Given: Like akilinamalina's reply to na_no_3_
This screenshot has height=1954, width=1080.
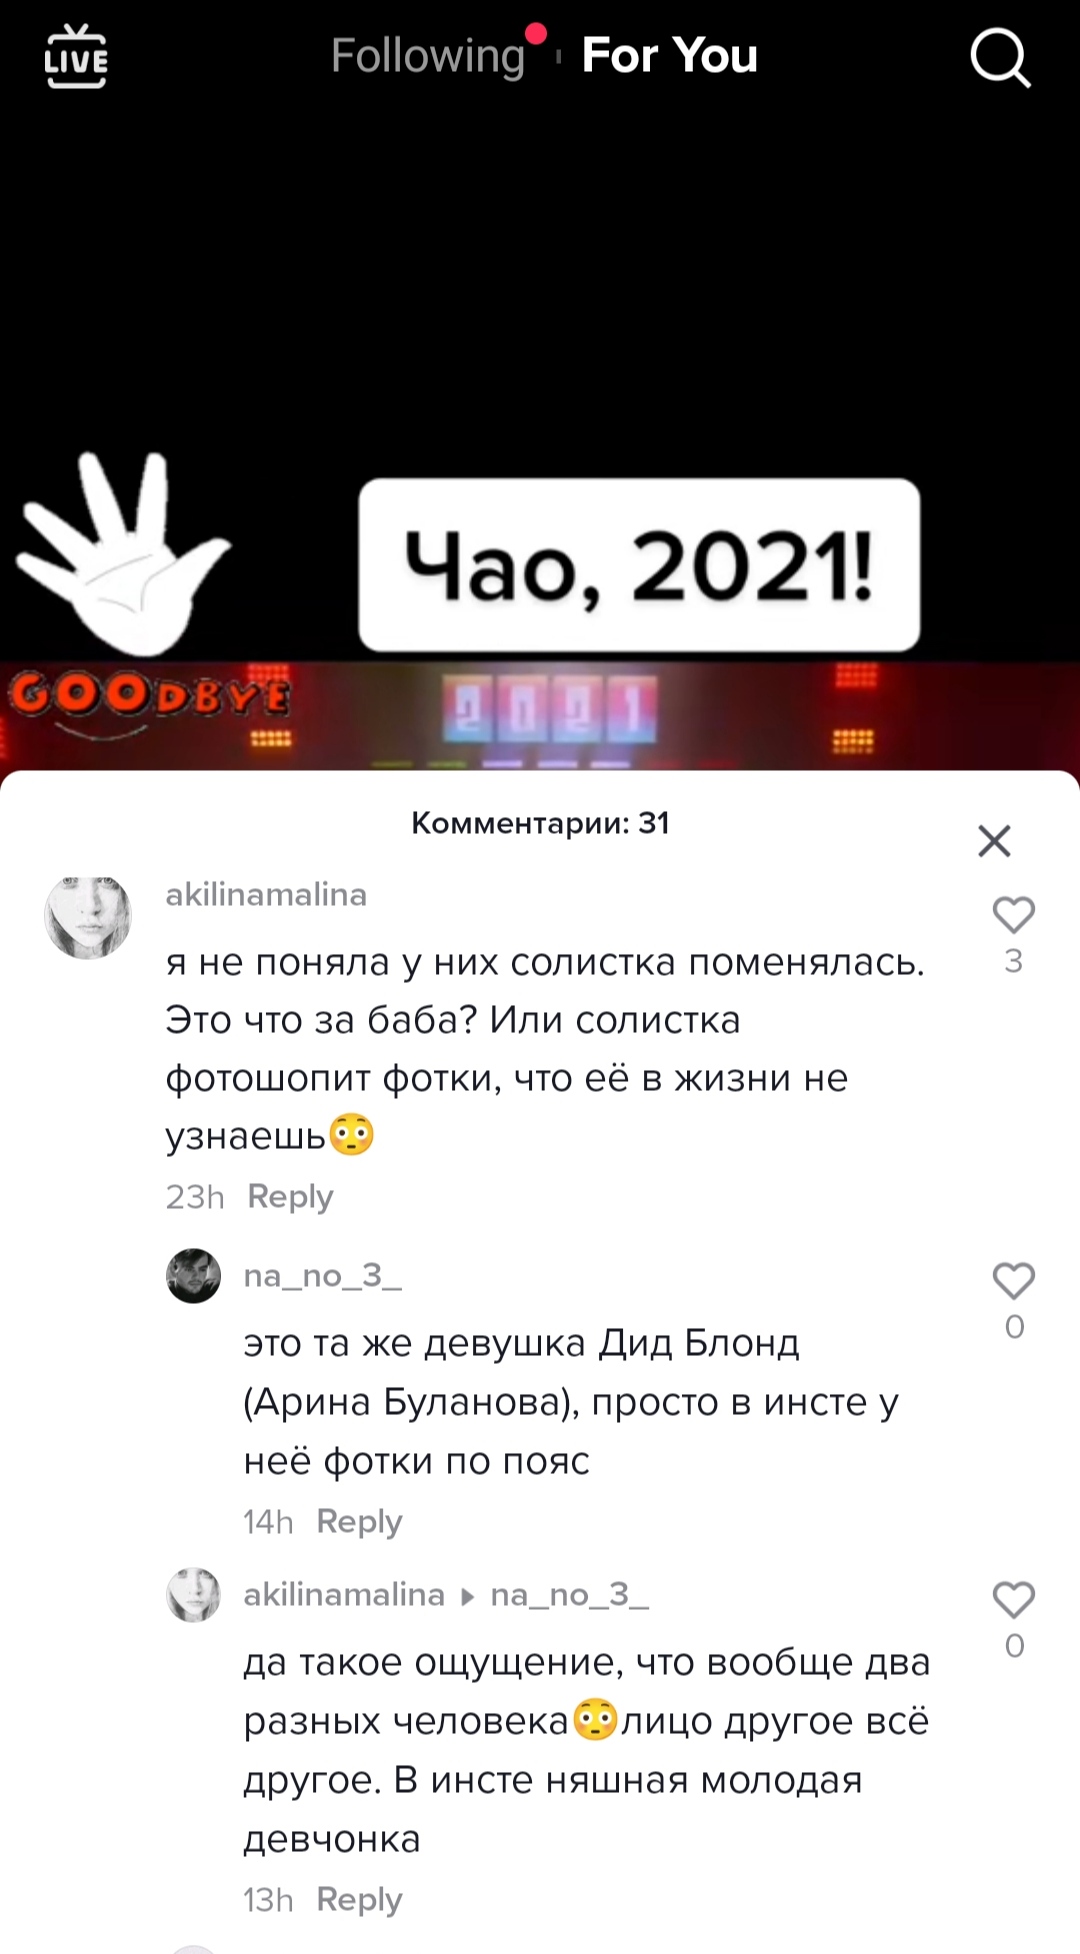Looking at the screenshot, I should tap(1013, 1600).
